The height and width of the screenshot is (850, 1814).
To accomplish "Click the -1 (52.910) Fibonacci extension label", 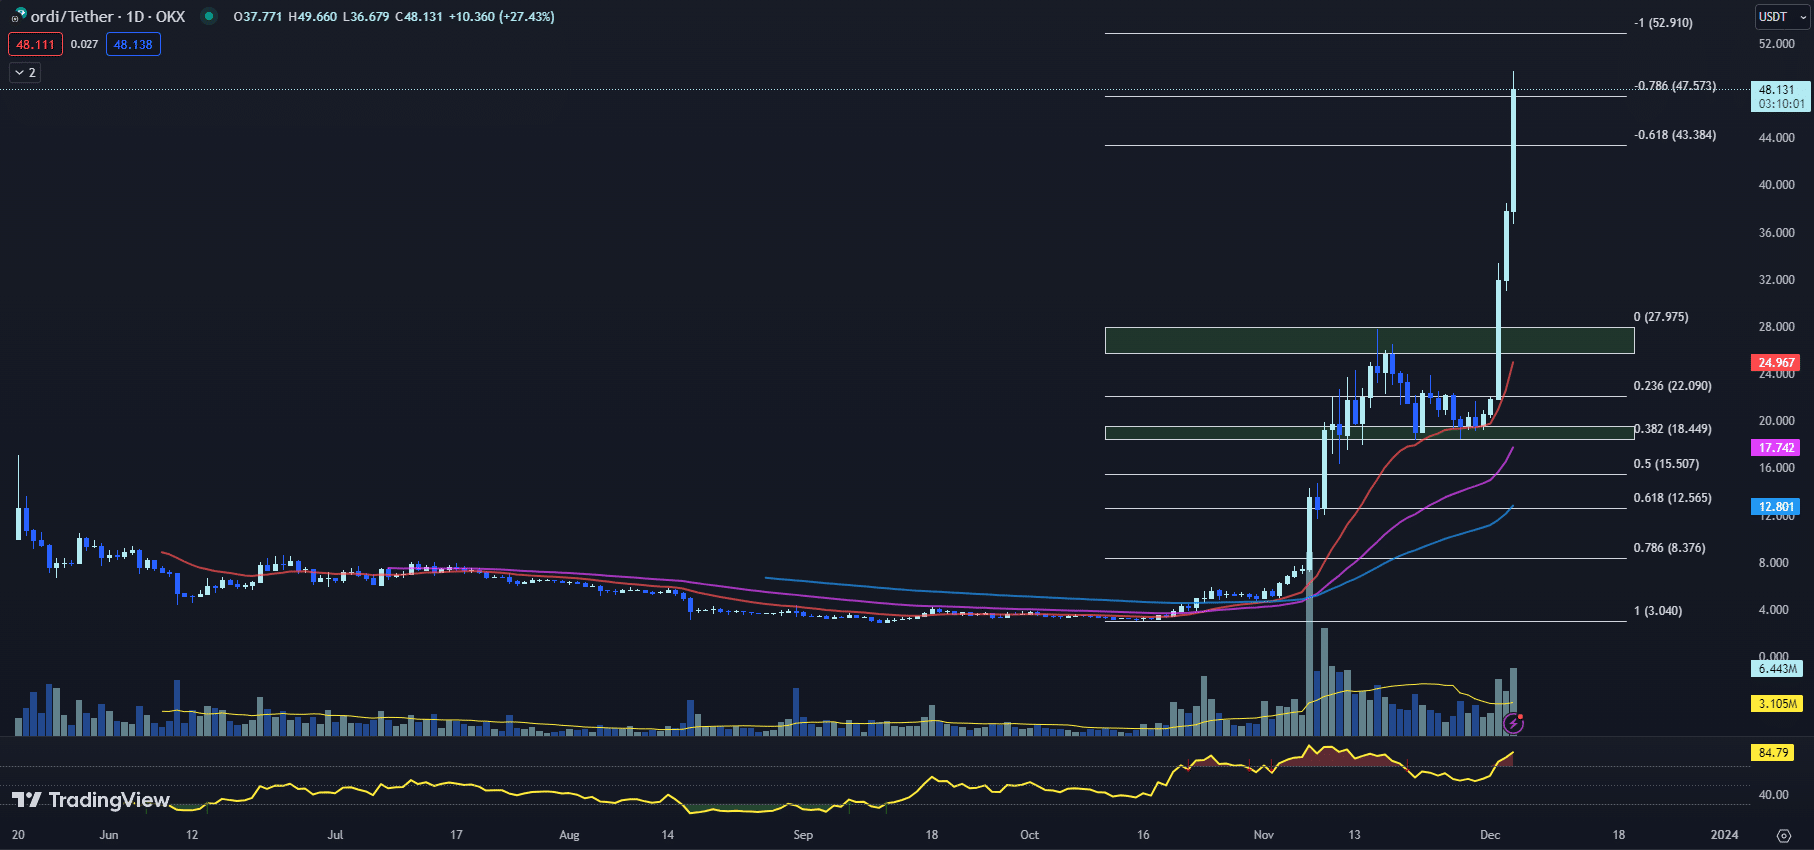I will click(1663, 23).
